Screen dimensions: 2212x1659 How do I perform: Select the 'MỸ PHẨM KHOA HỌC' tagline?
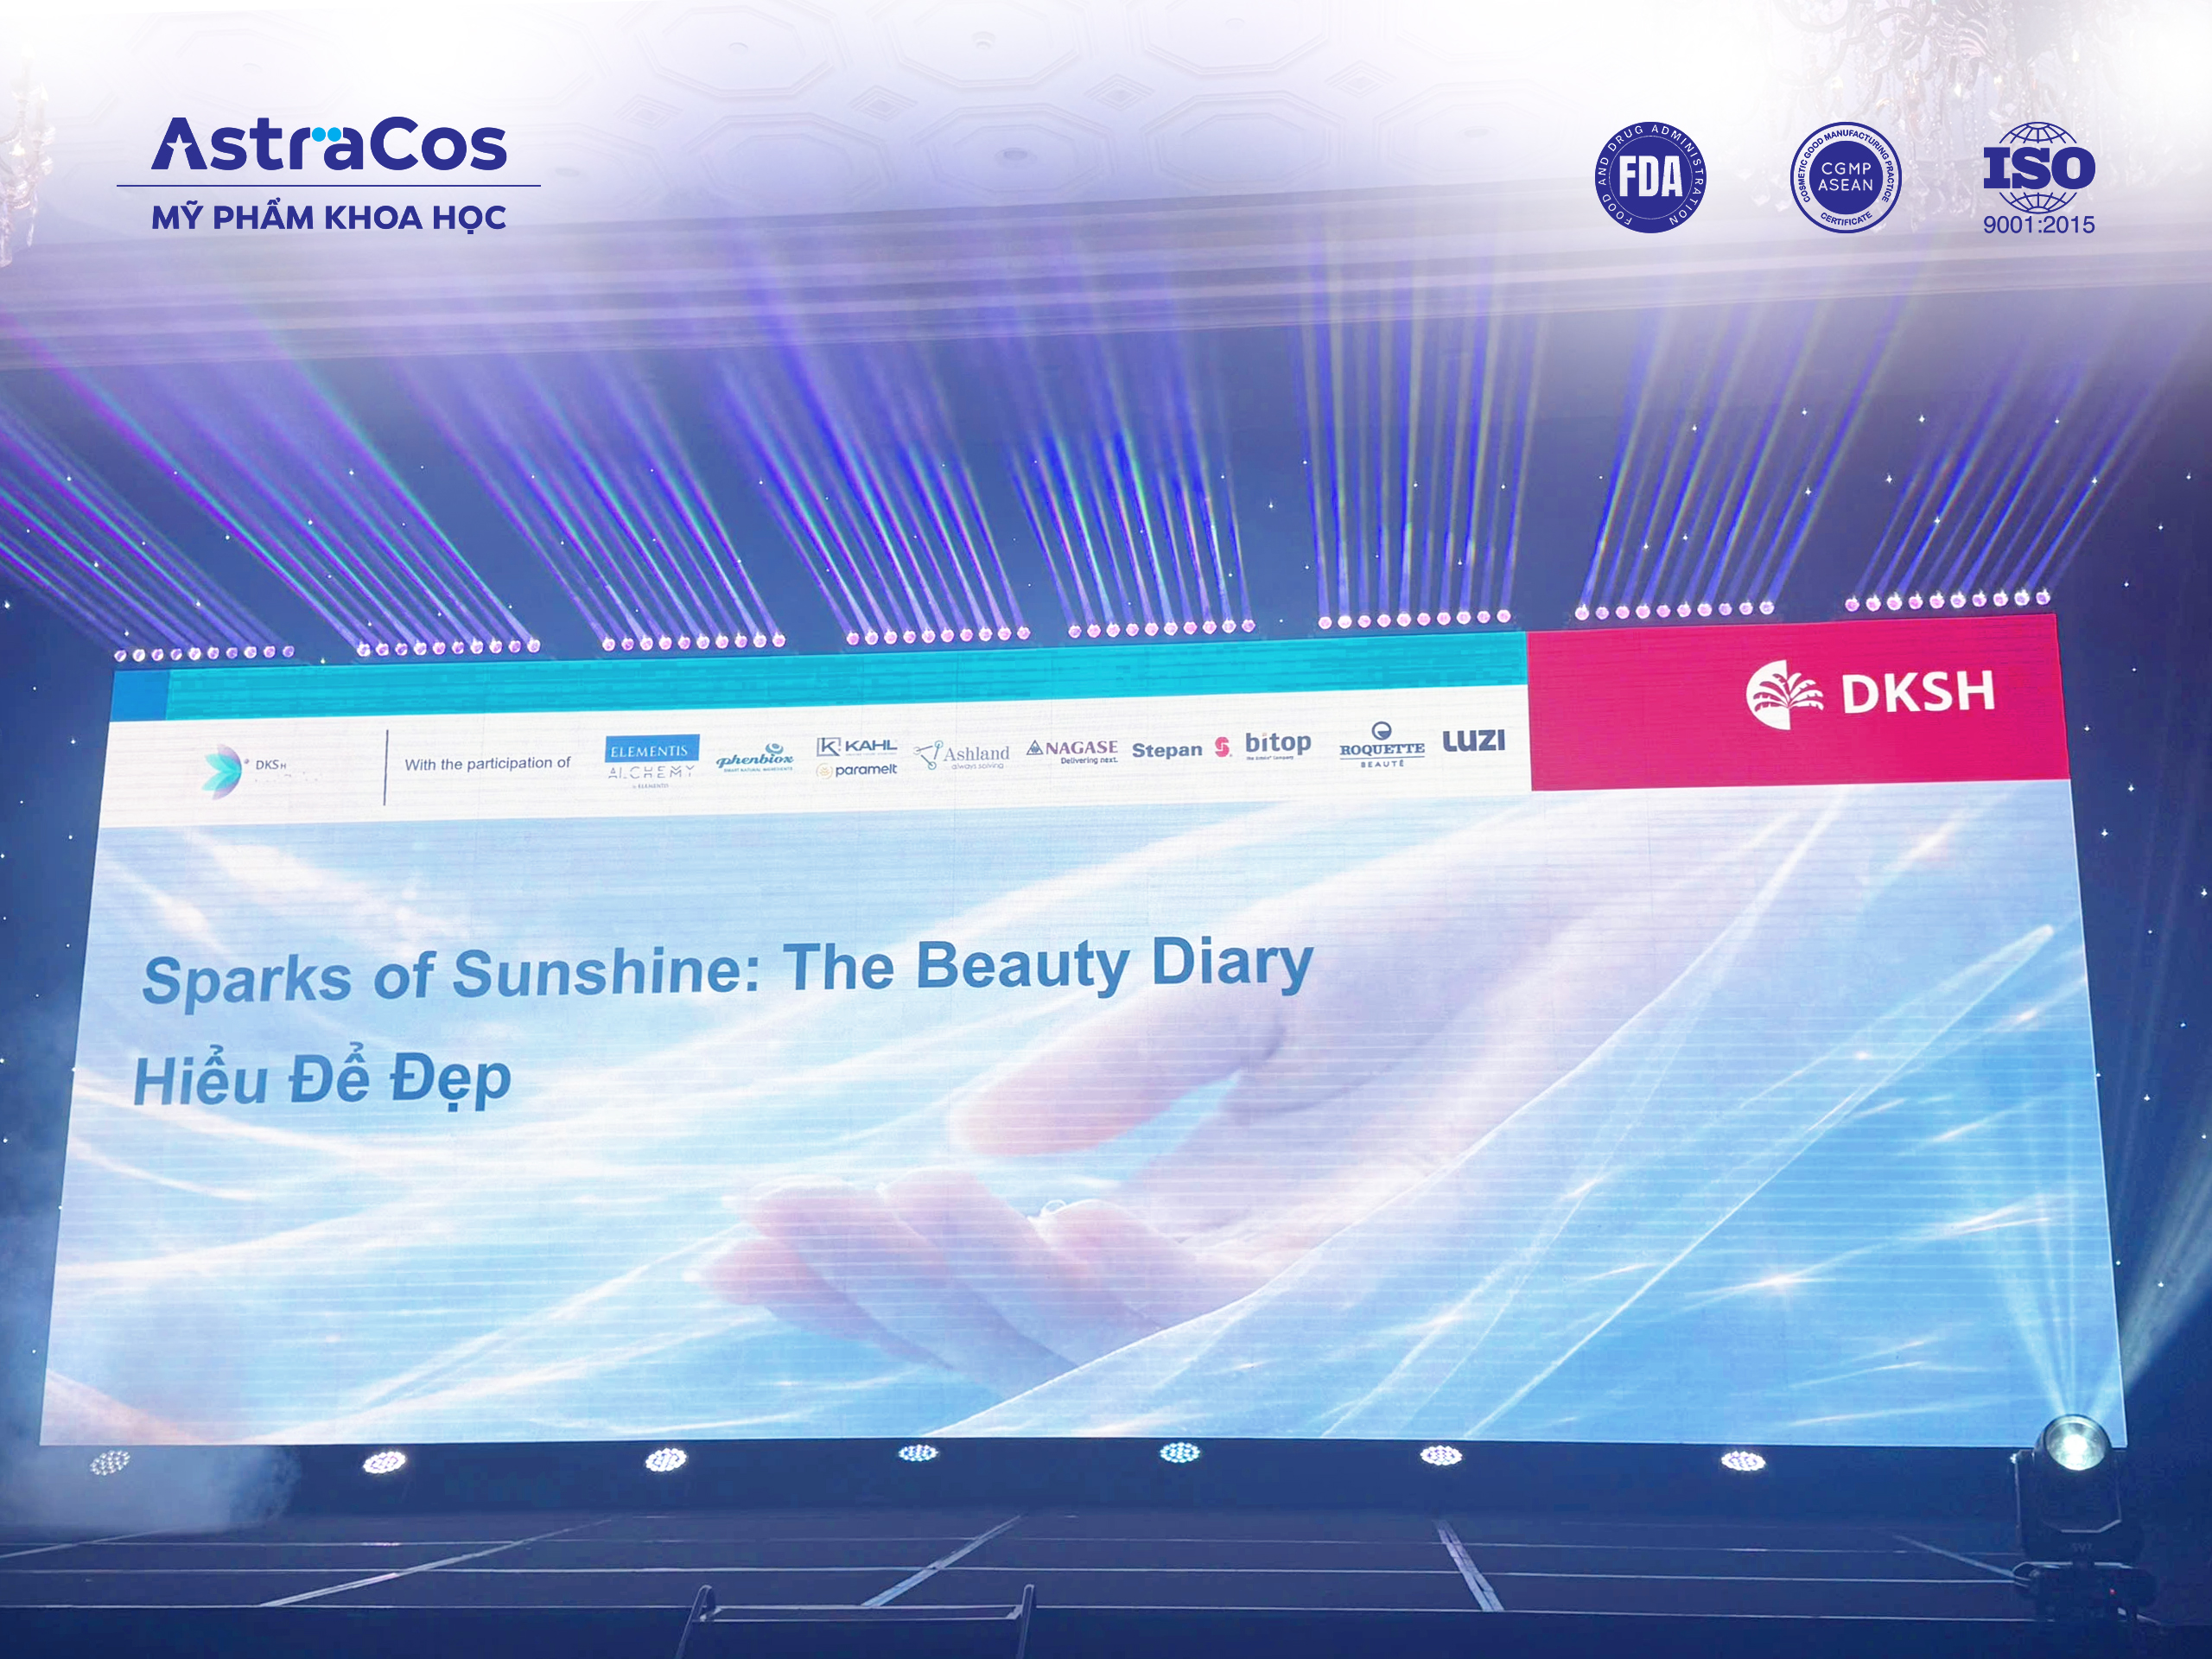[x=329, y=217]
